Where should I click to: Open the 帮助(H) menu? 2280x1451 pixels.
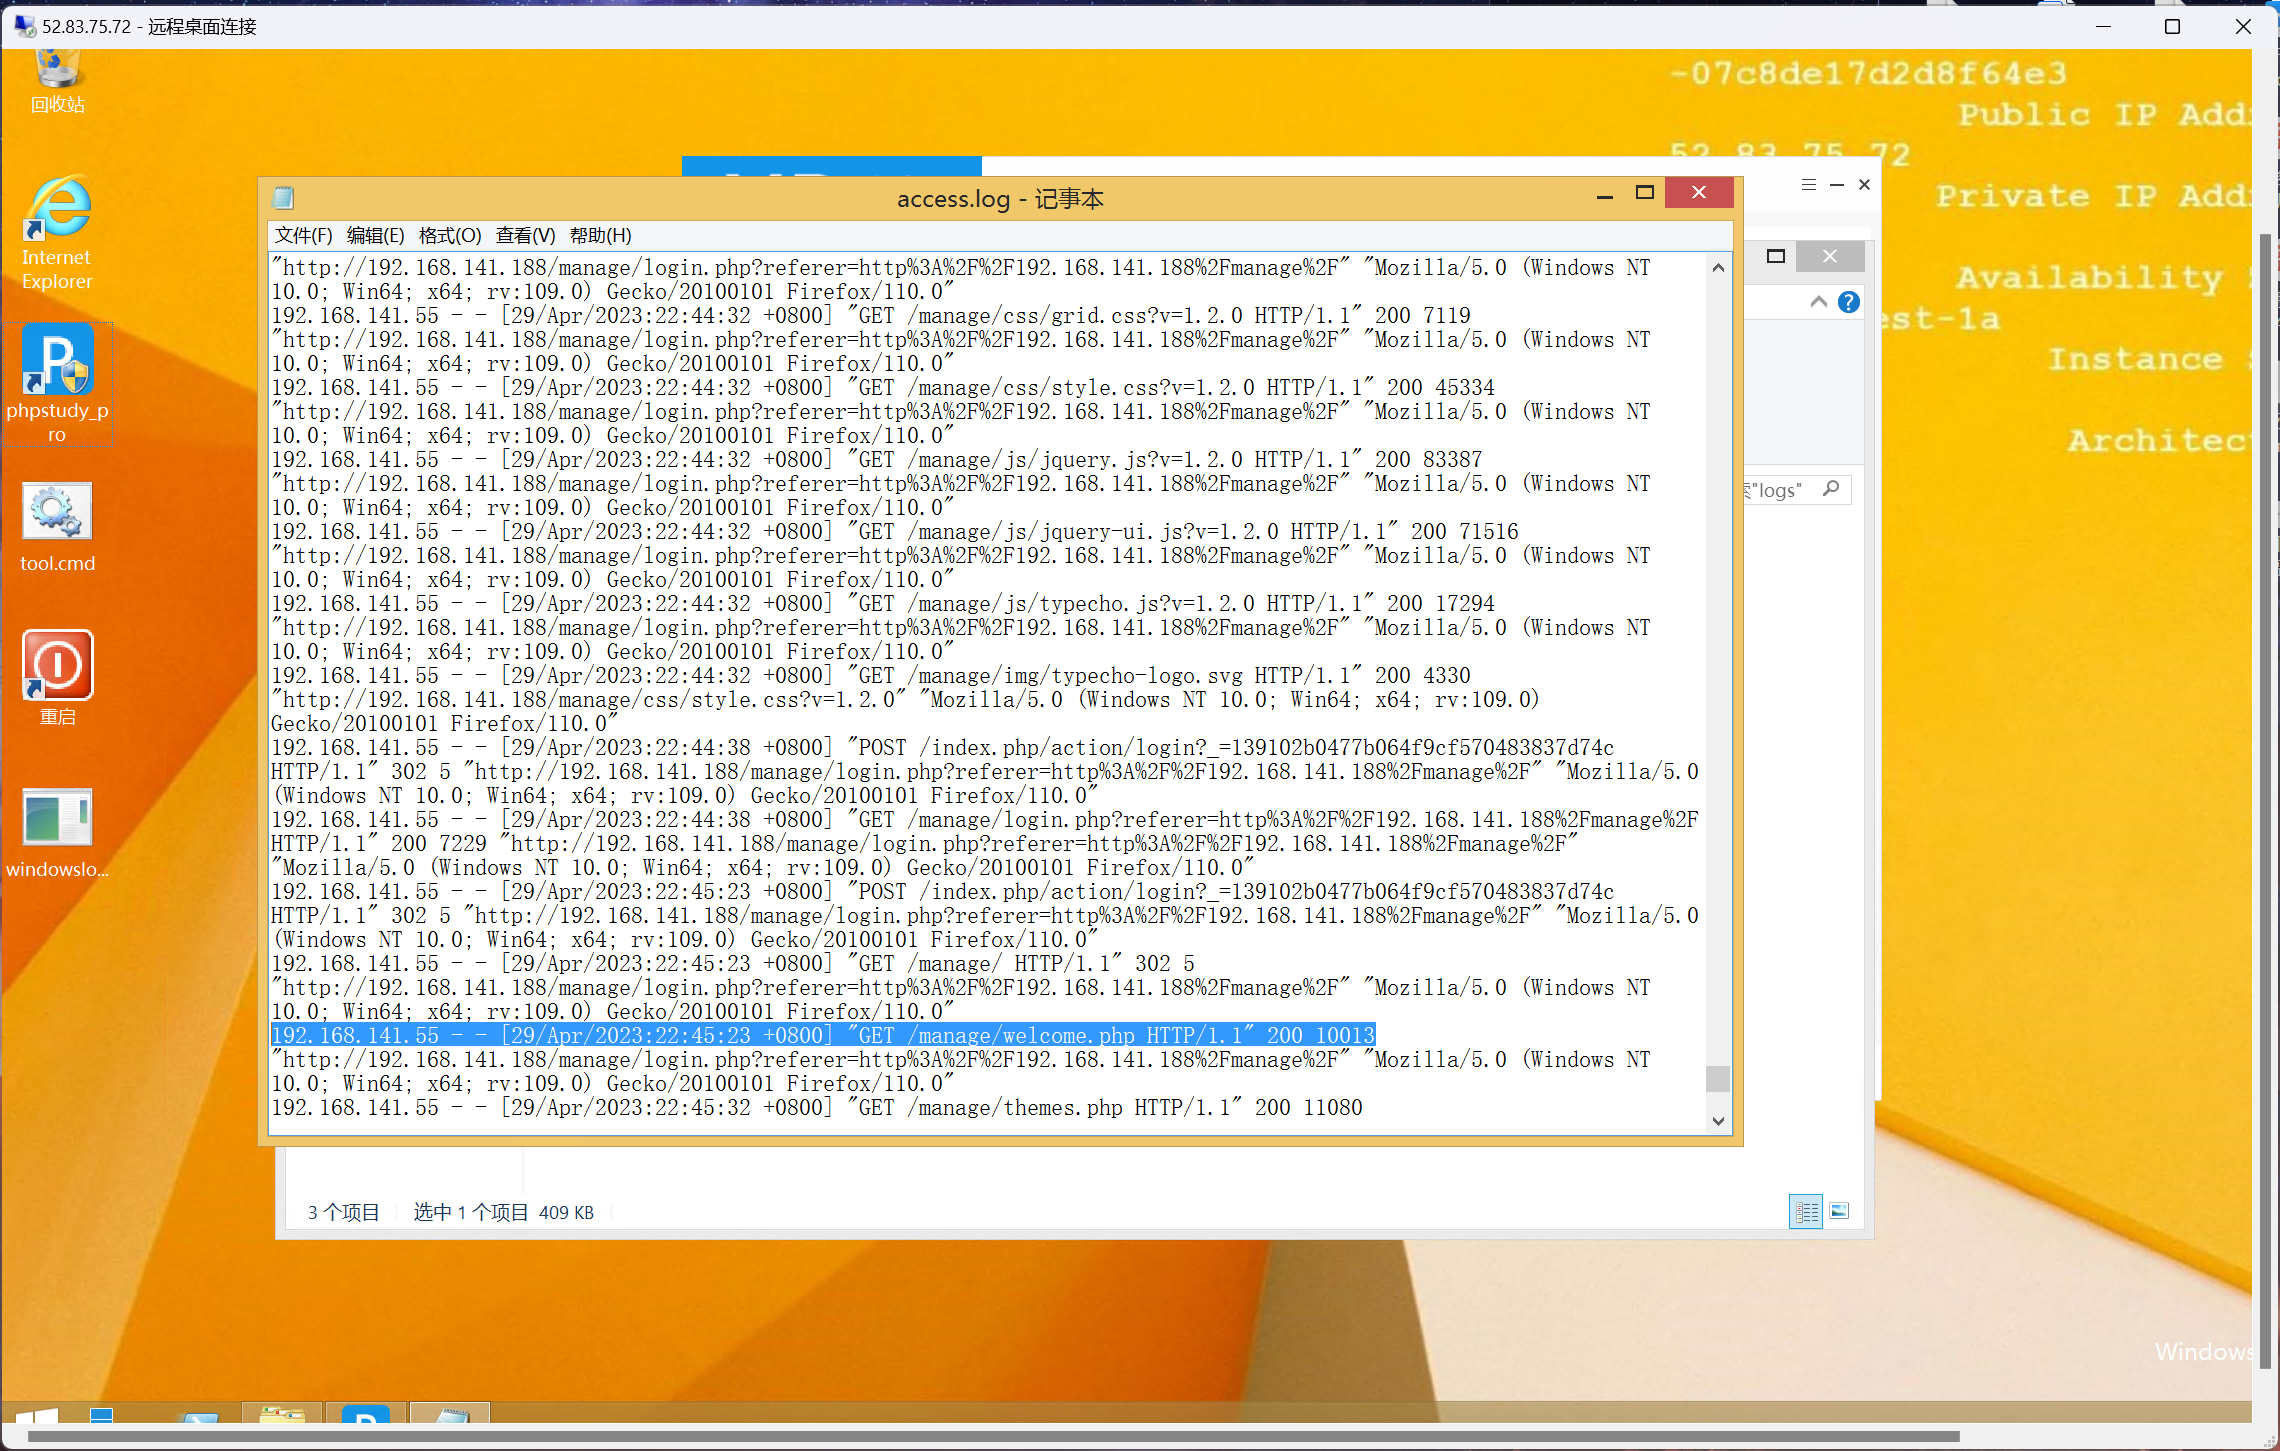pos(600,236)
